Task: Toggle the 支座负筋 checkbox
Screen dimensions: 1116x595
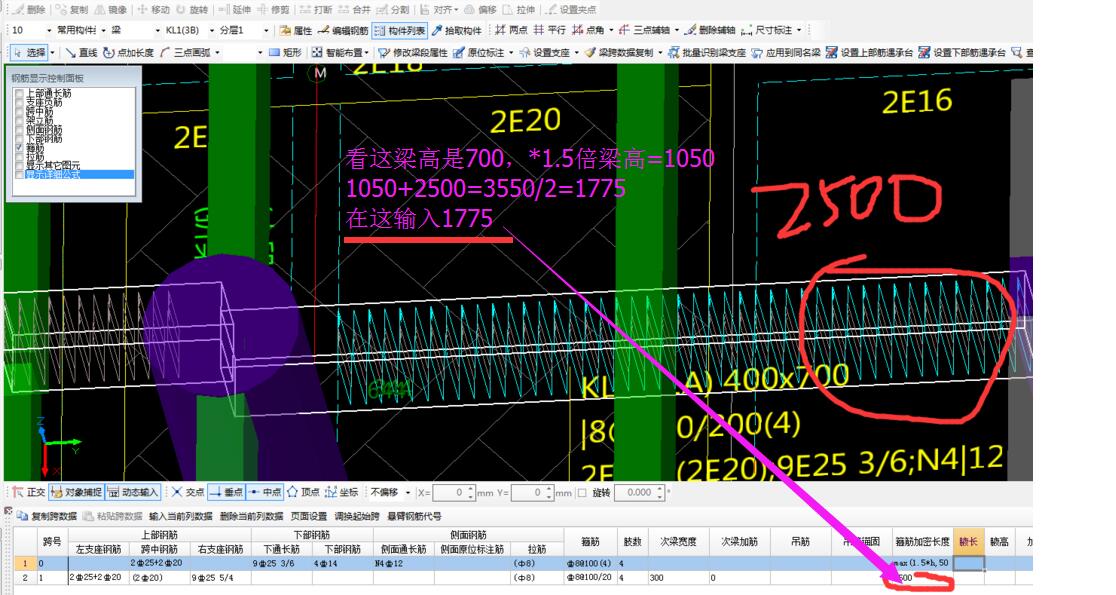Action: 19,102
